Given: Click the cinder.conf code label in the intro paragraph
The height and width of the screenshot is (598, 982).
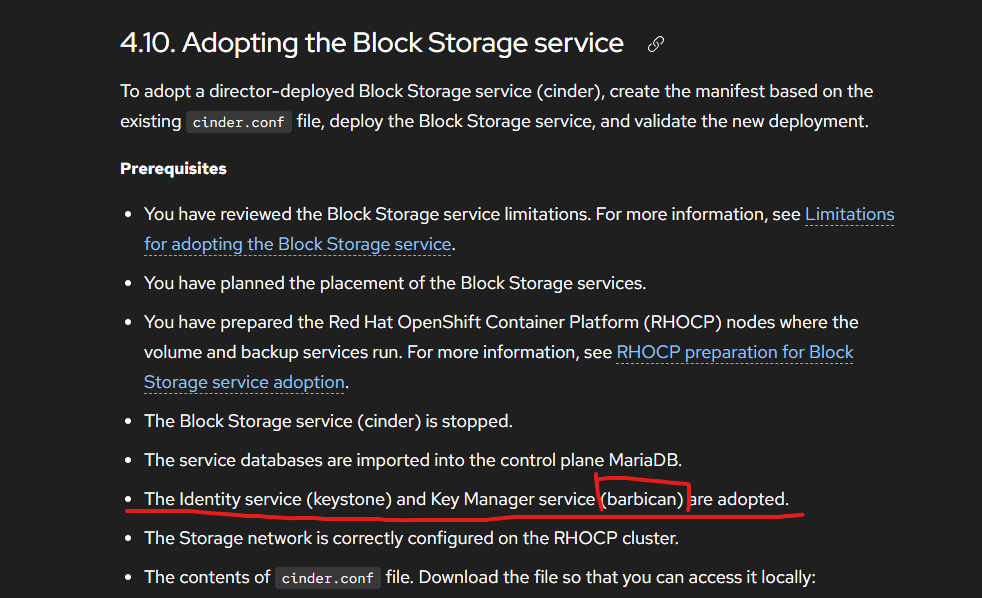Looking at the screenshot, I should [239, 123].
